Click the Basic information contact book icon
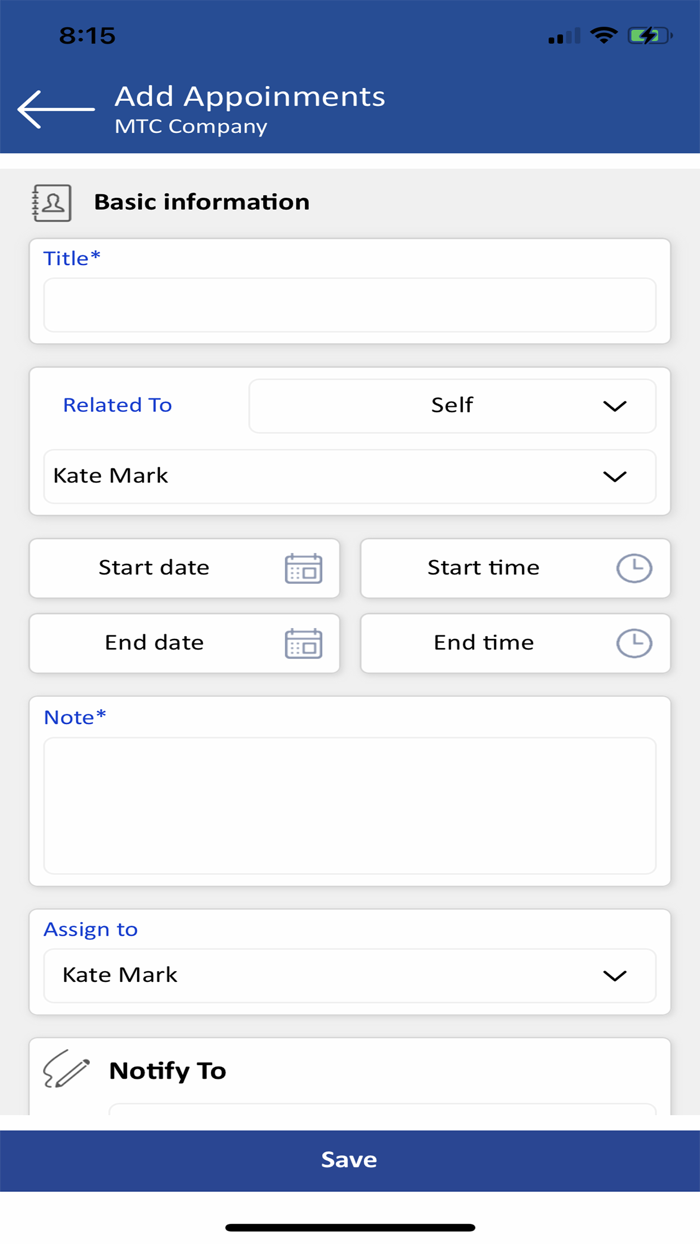The width and height of the screenshot is (700, 1244). tap(52, 202)
